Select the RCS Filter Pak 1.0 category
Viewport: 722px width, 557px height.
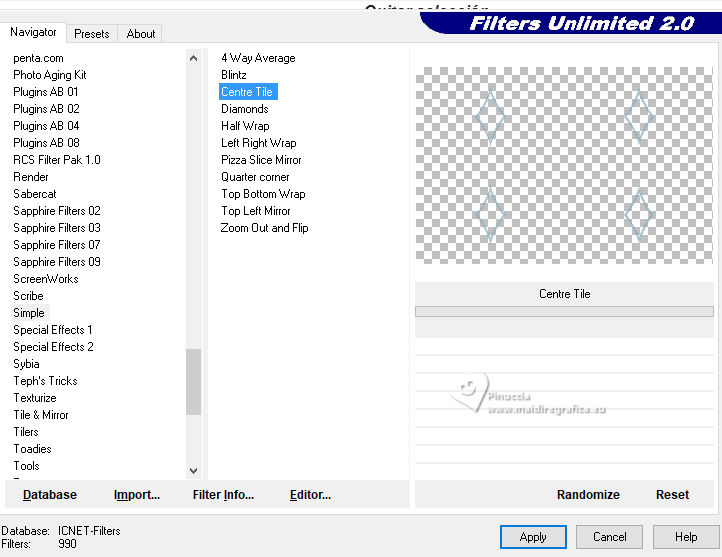coord(57,160)
